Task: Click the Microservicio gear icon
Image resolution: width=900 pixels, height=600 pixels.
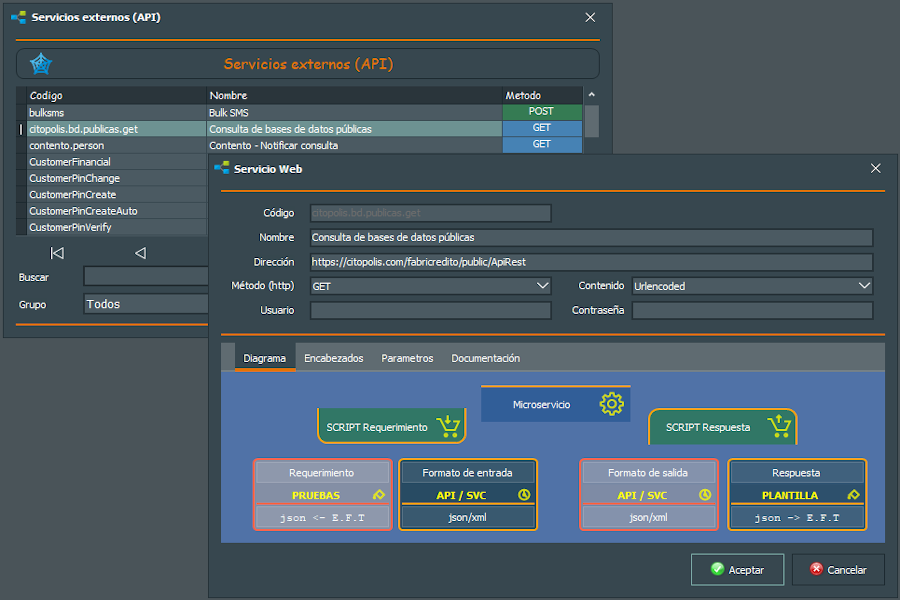Action: click(x=611, y=404)
